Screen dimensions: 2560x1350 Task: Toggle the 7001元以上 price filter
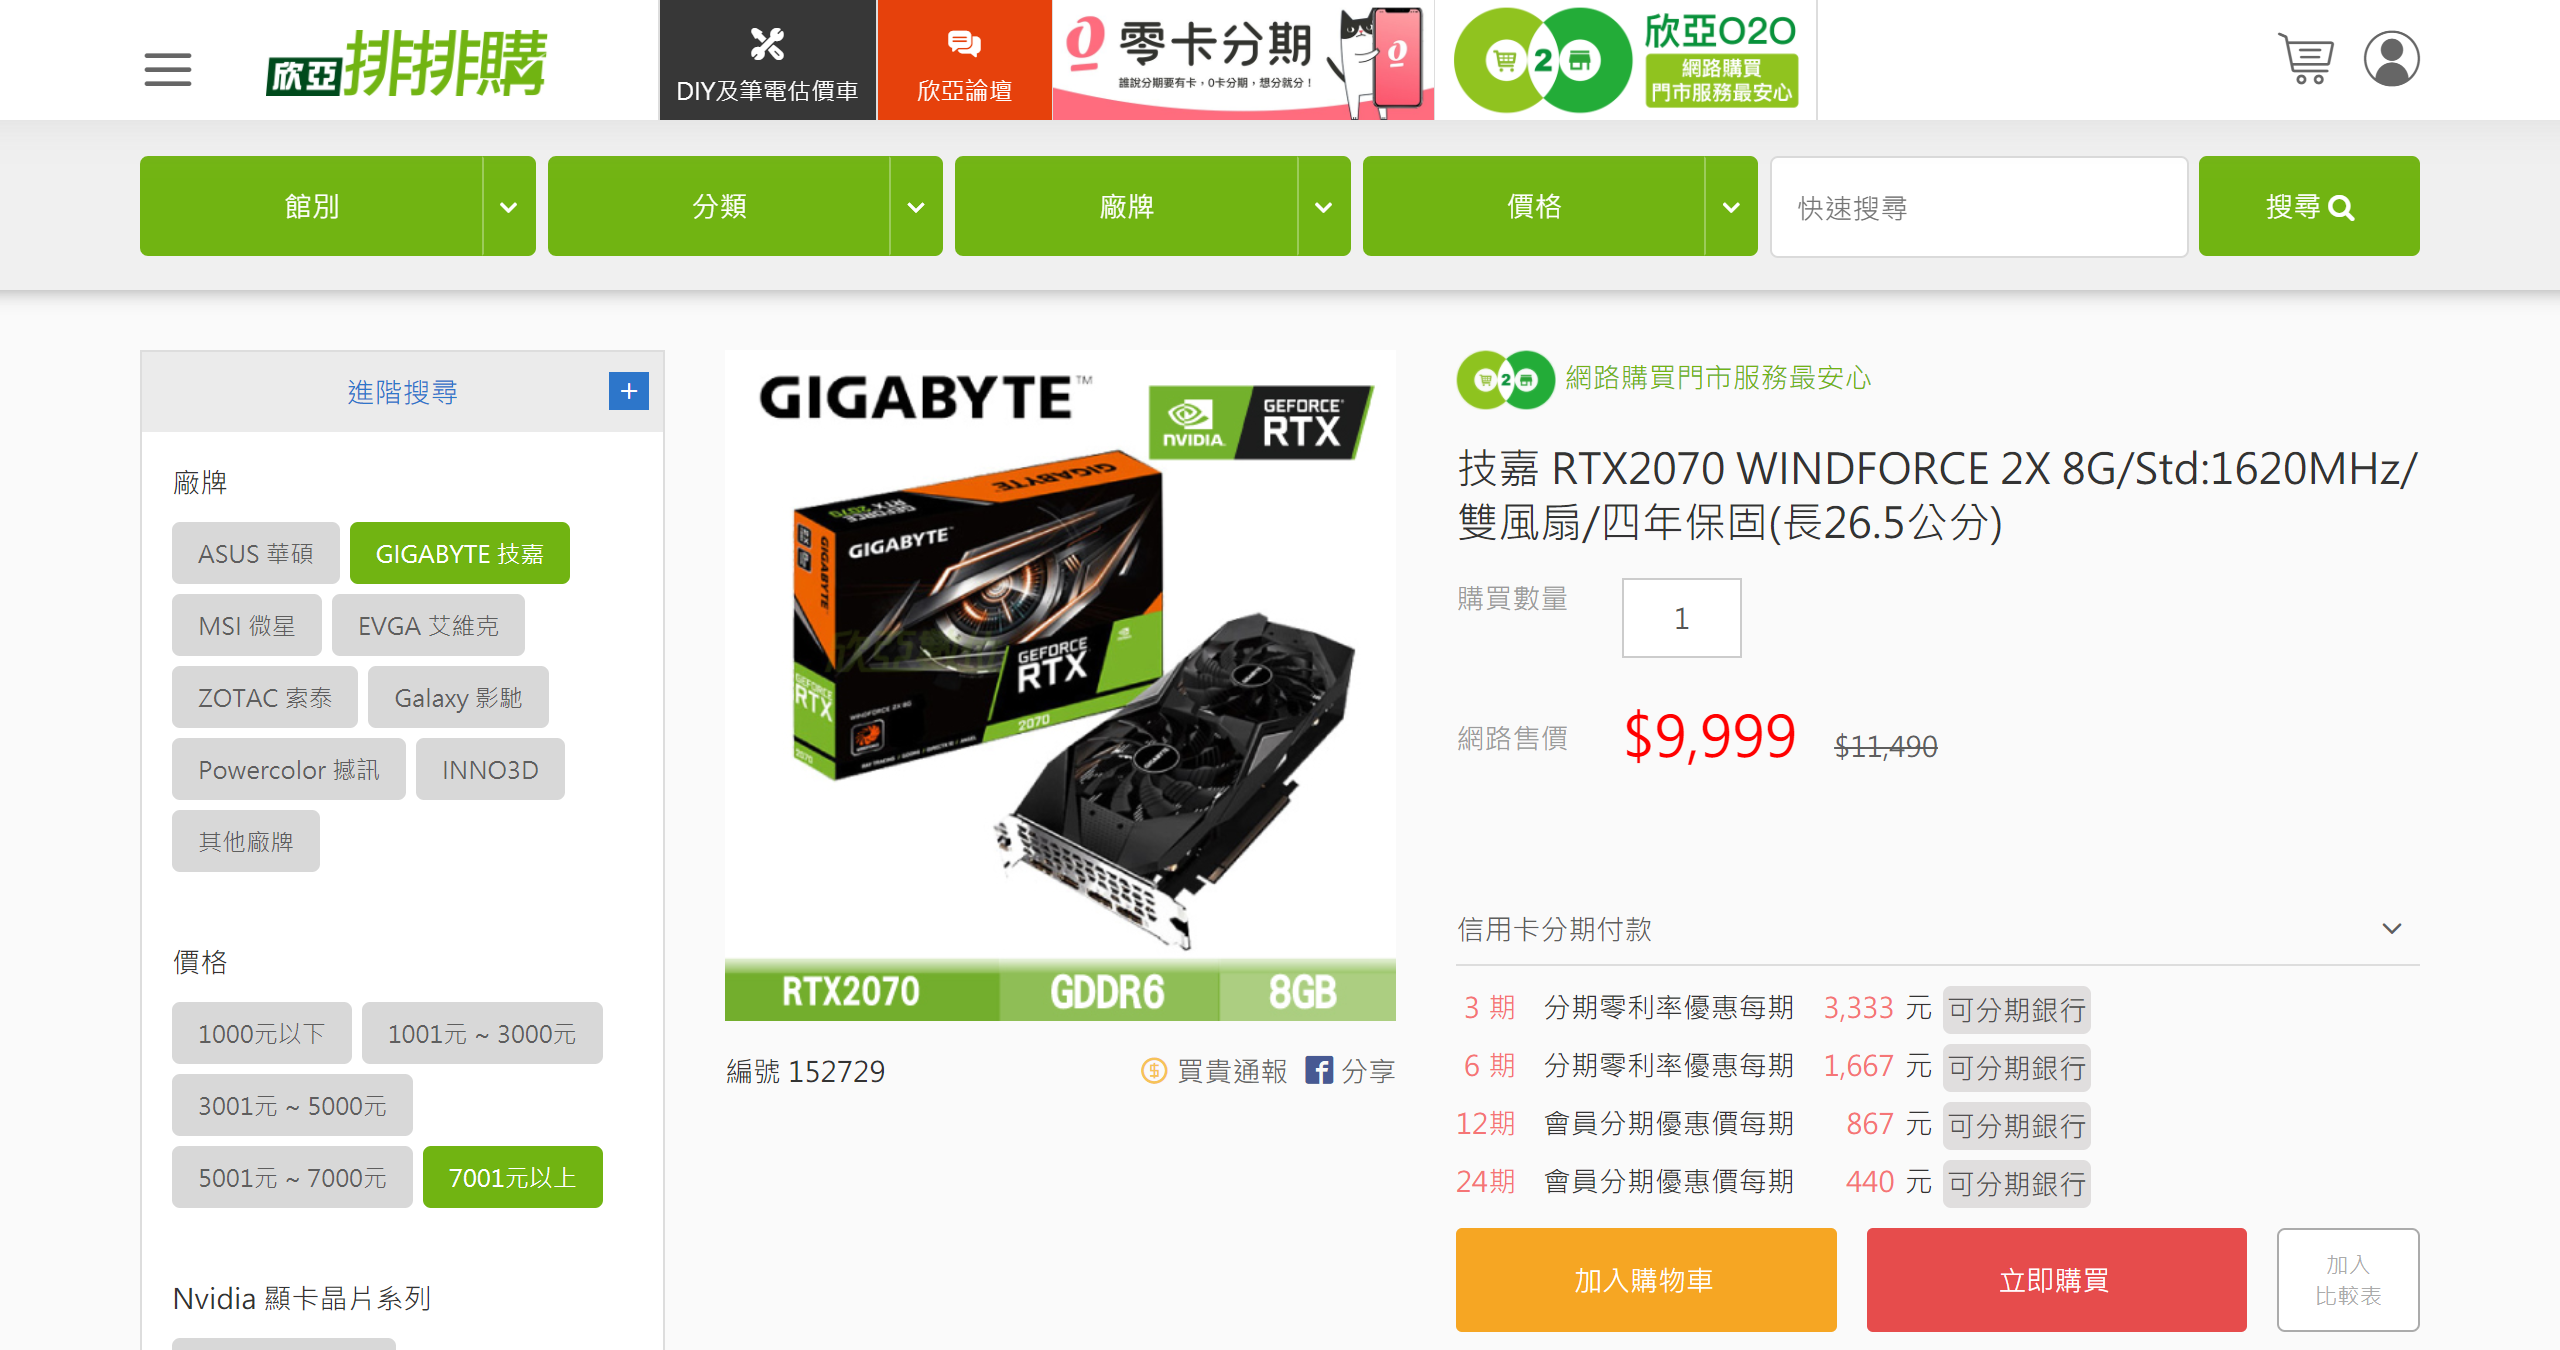coord(513,1177)
